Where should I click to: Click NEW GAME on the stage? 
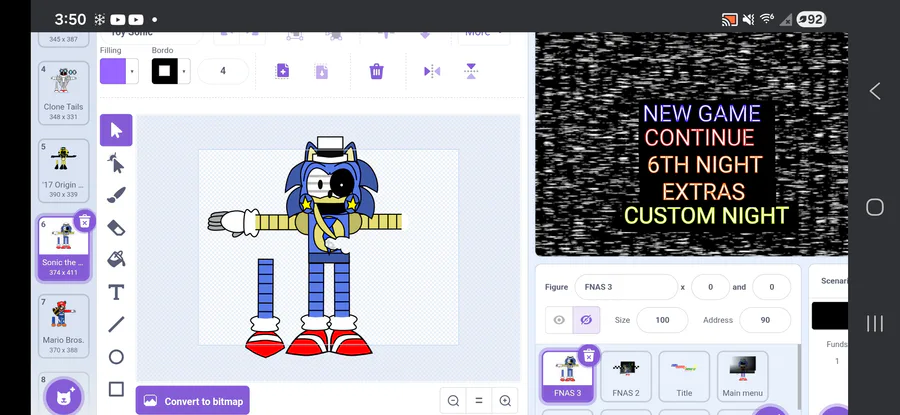click(701, 113)
